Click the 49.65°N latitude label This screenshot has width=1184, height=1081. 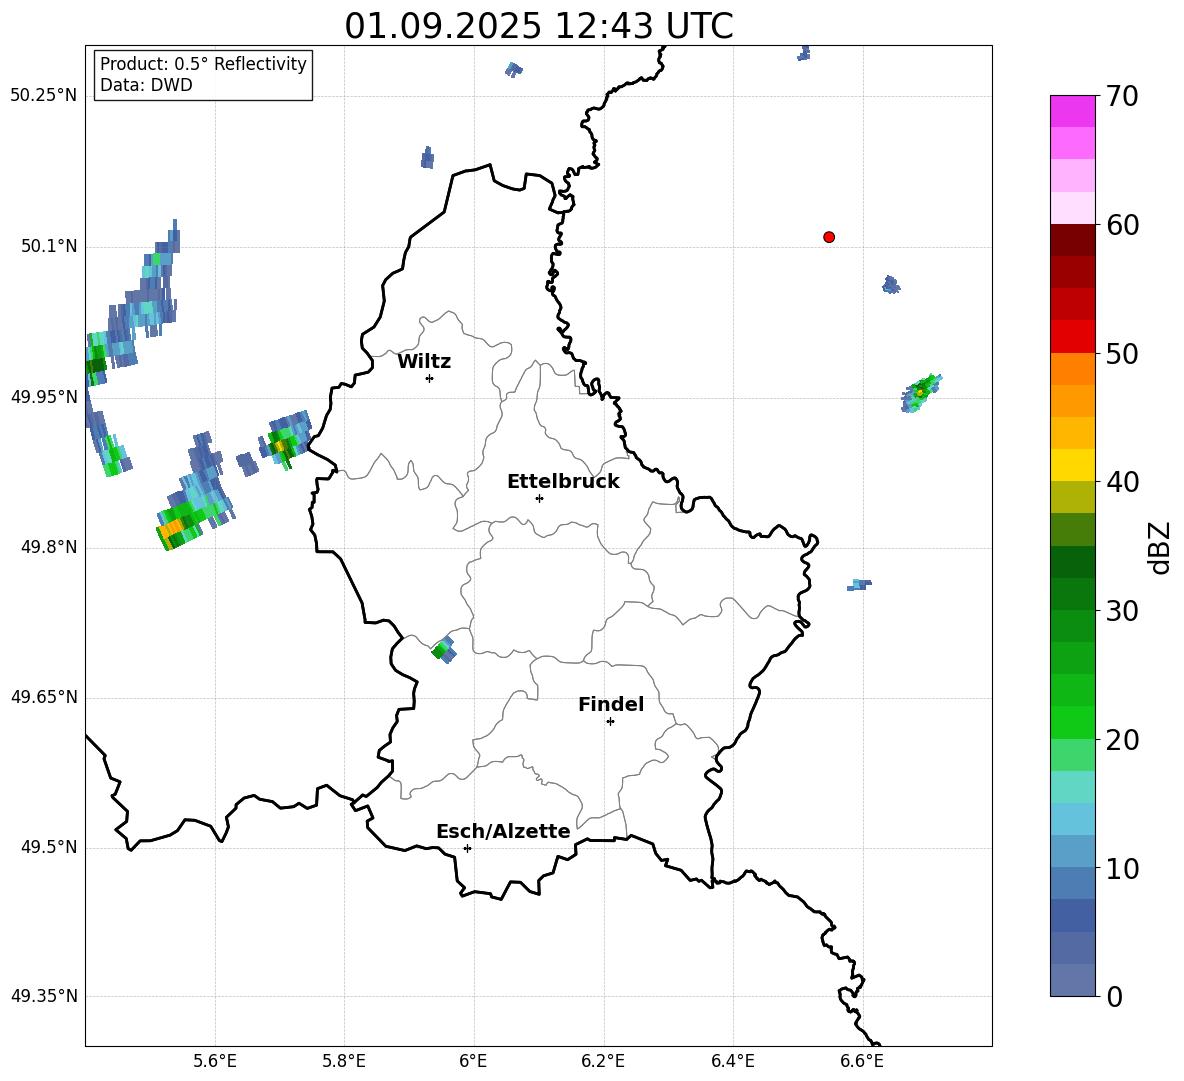click(x=44, y=697)
